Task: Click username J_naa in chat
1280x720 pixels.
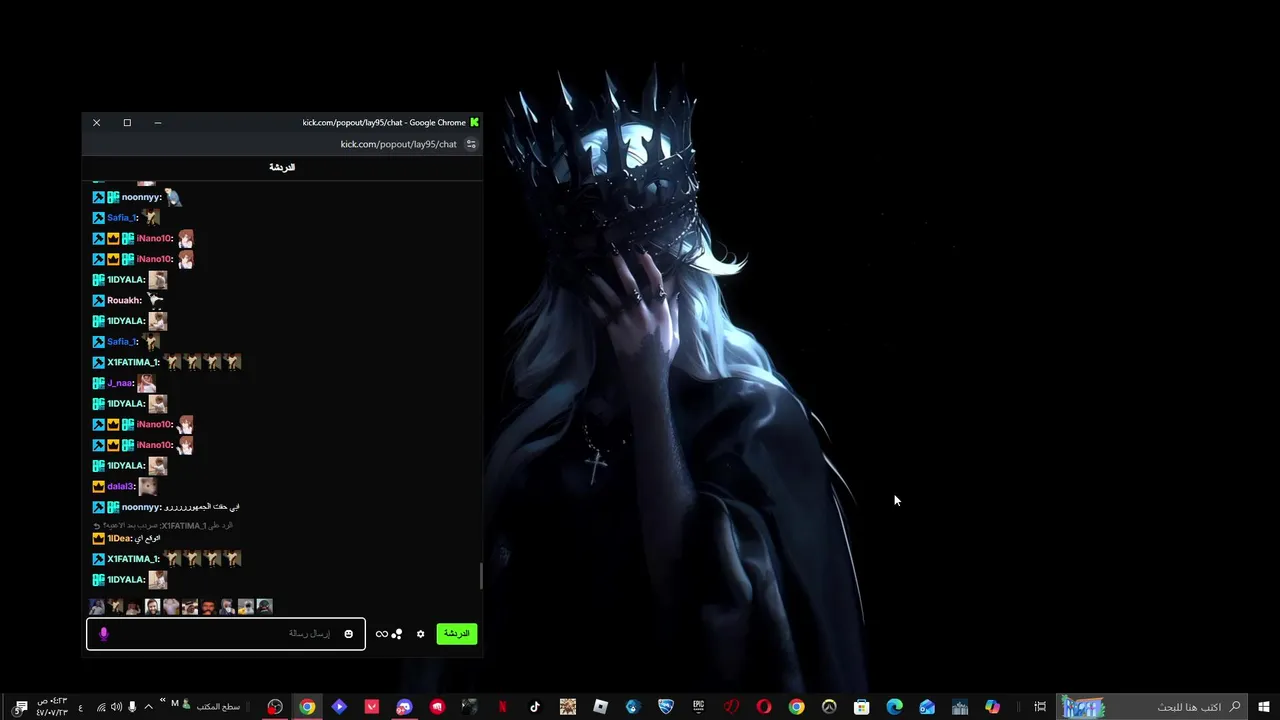Action: (x=120, y=383)
